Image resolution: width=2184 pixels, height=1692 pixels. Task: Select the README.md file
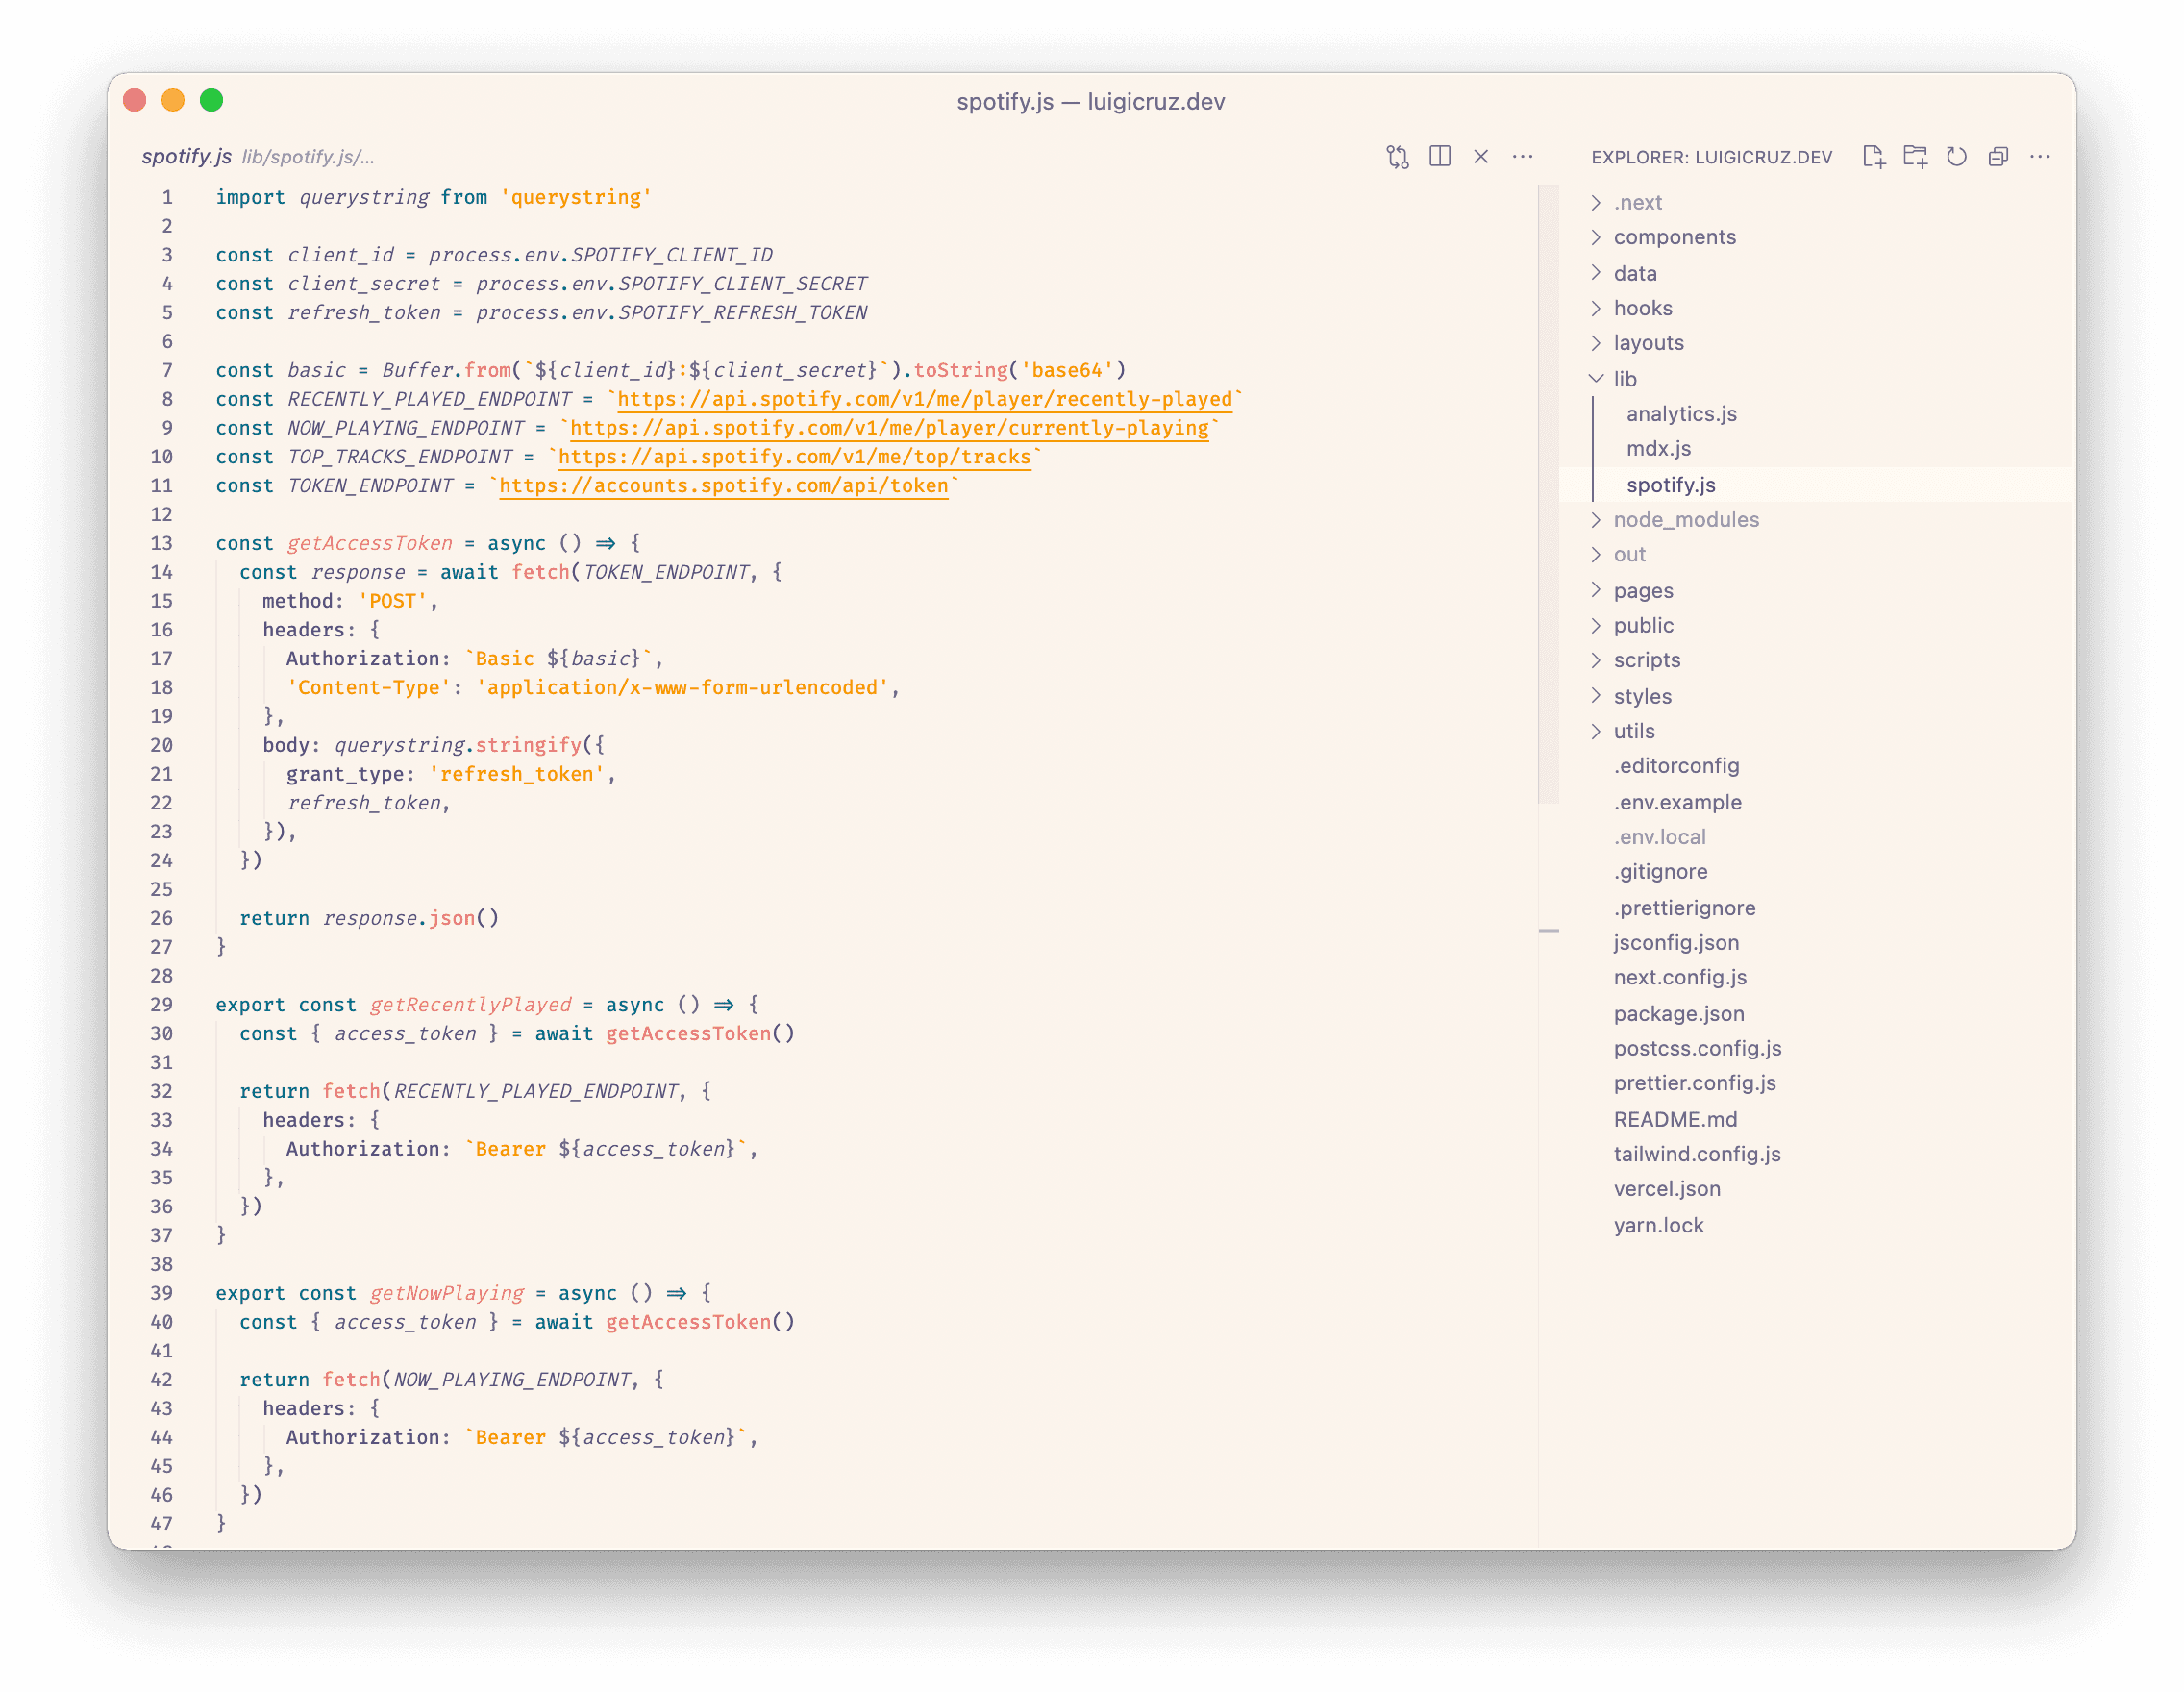1677,1119
